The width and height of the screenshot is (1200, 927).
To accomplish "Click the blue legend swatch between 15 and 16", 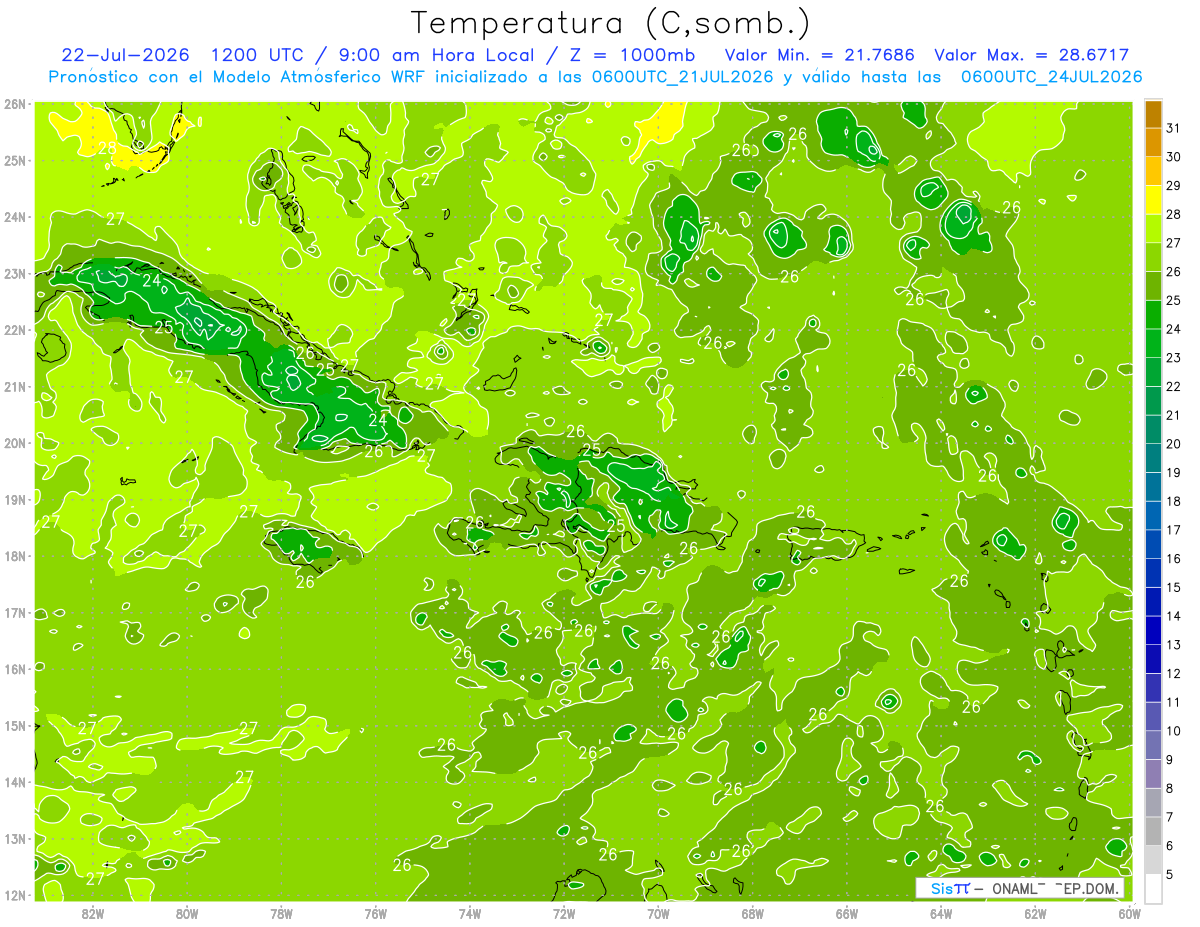I will point(1153,573).
